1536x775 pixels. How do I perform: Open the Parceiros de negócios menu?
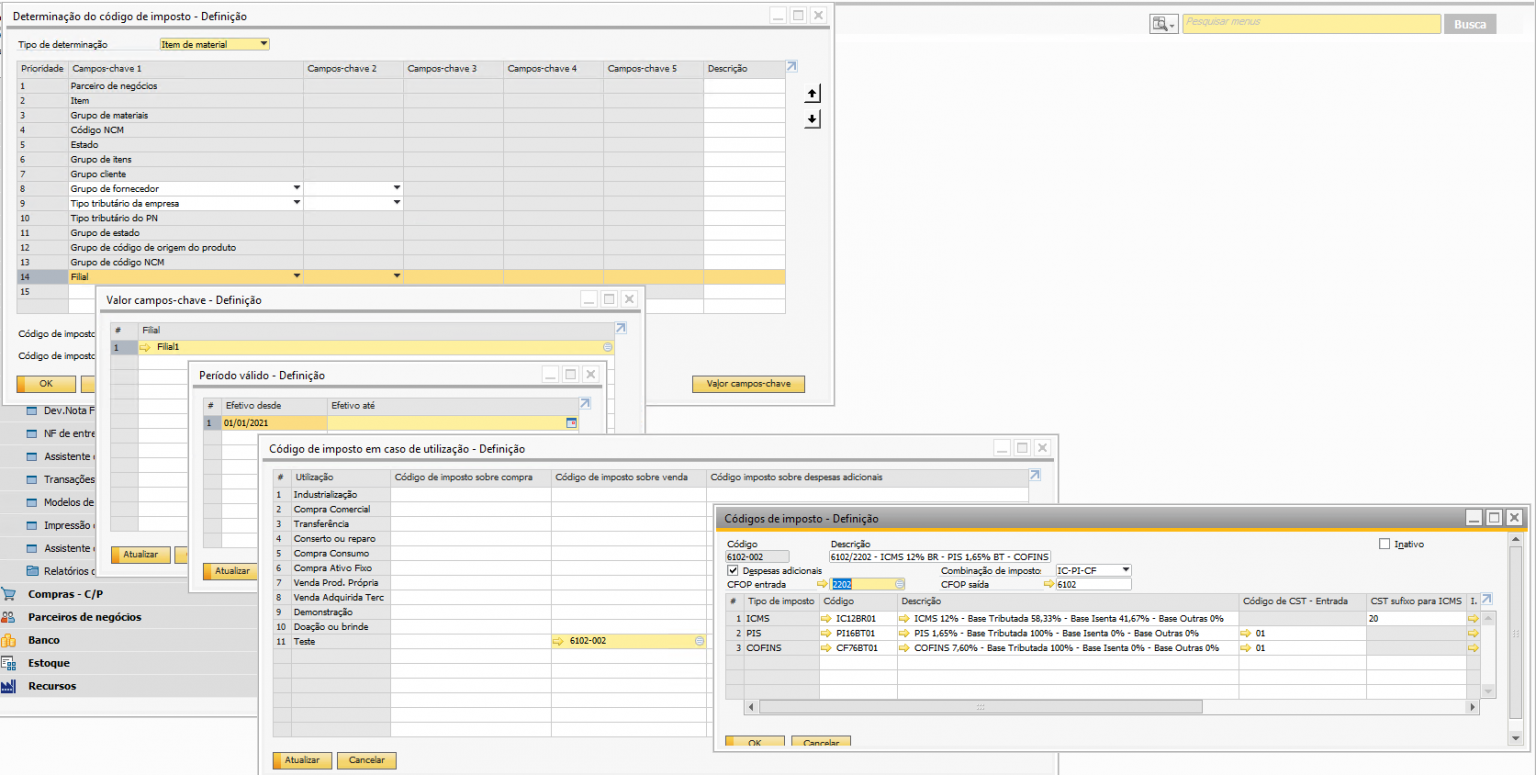pos(84,617)
